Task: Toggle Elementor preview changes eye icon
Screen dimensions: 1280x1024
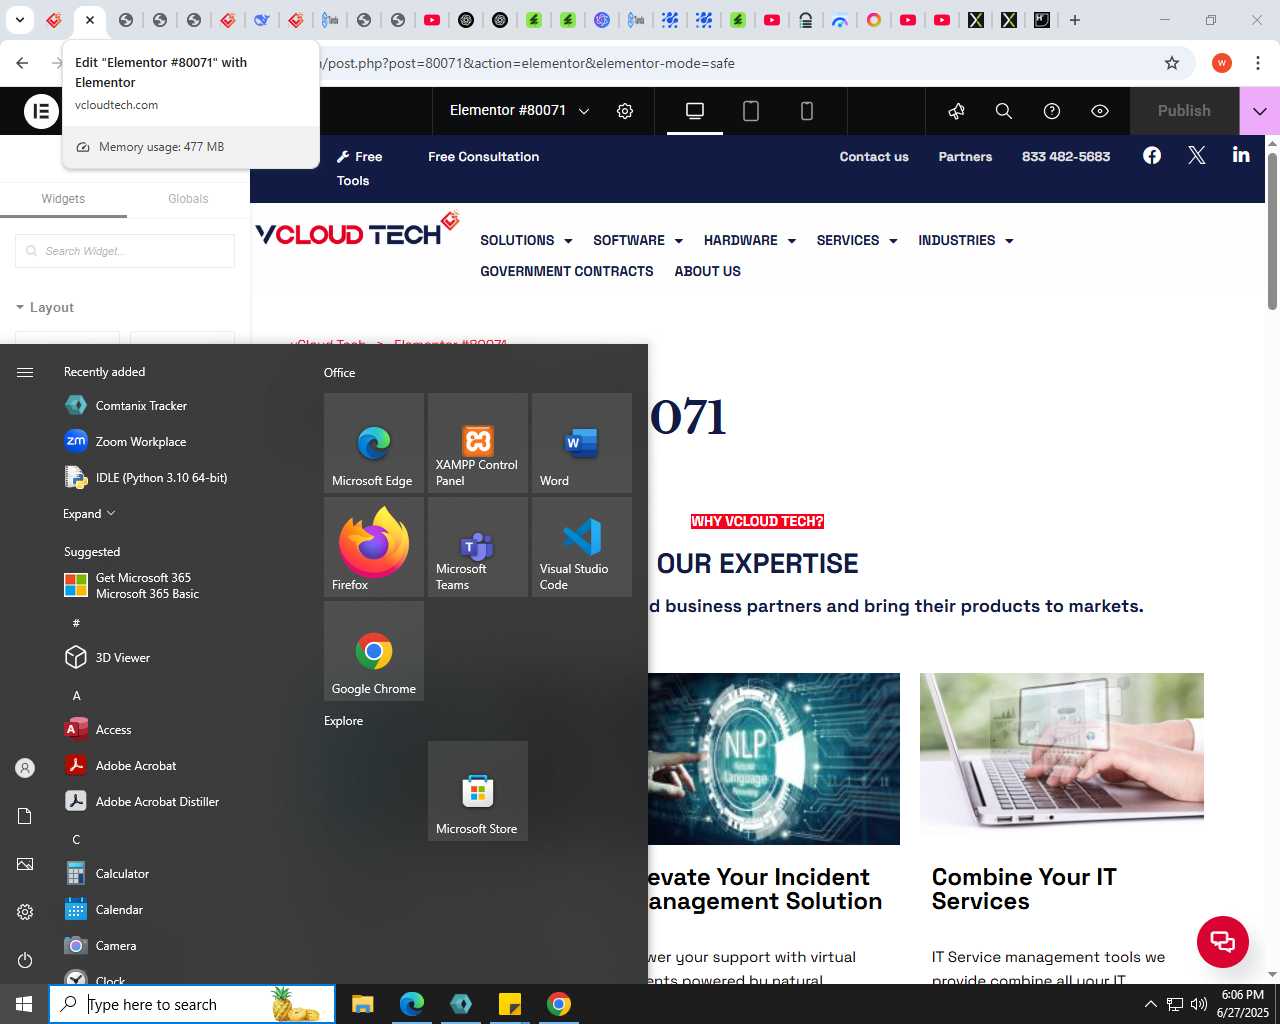Action: 1100,111
